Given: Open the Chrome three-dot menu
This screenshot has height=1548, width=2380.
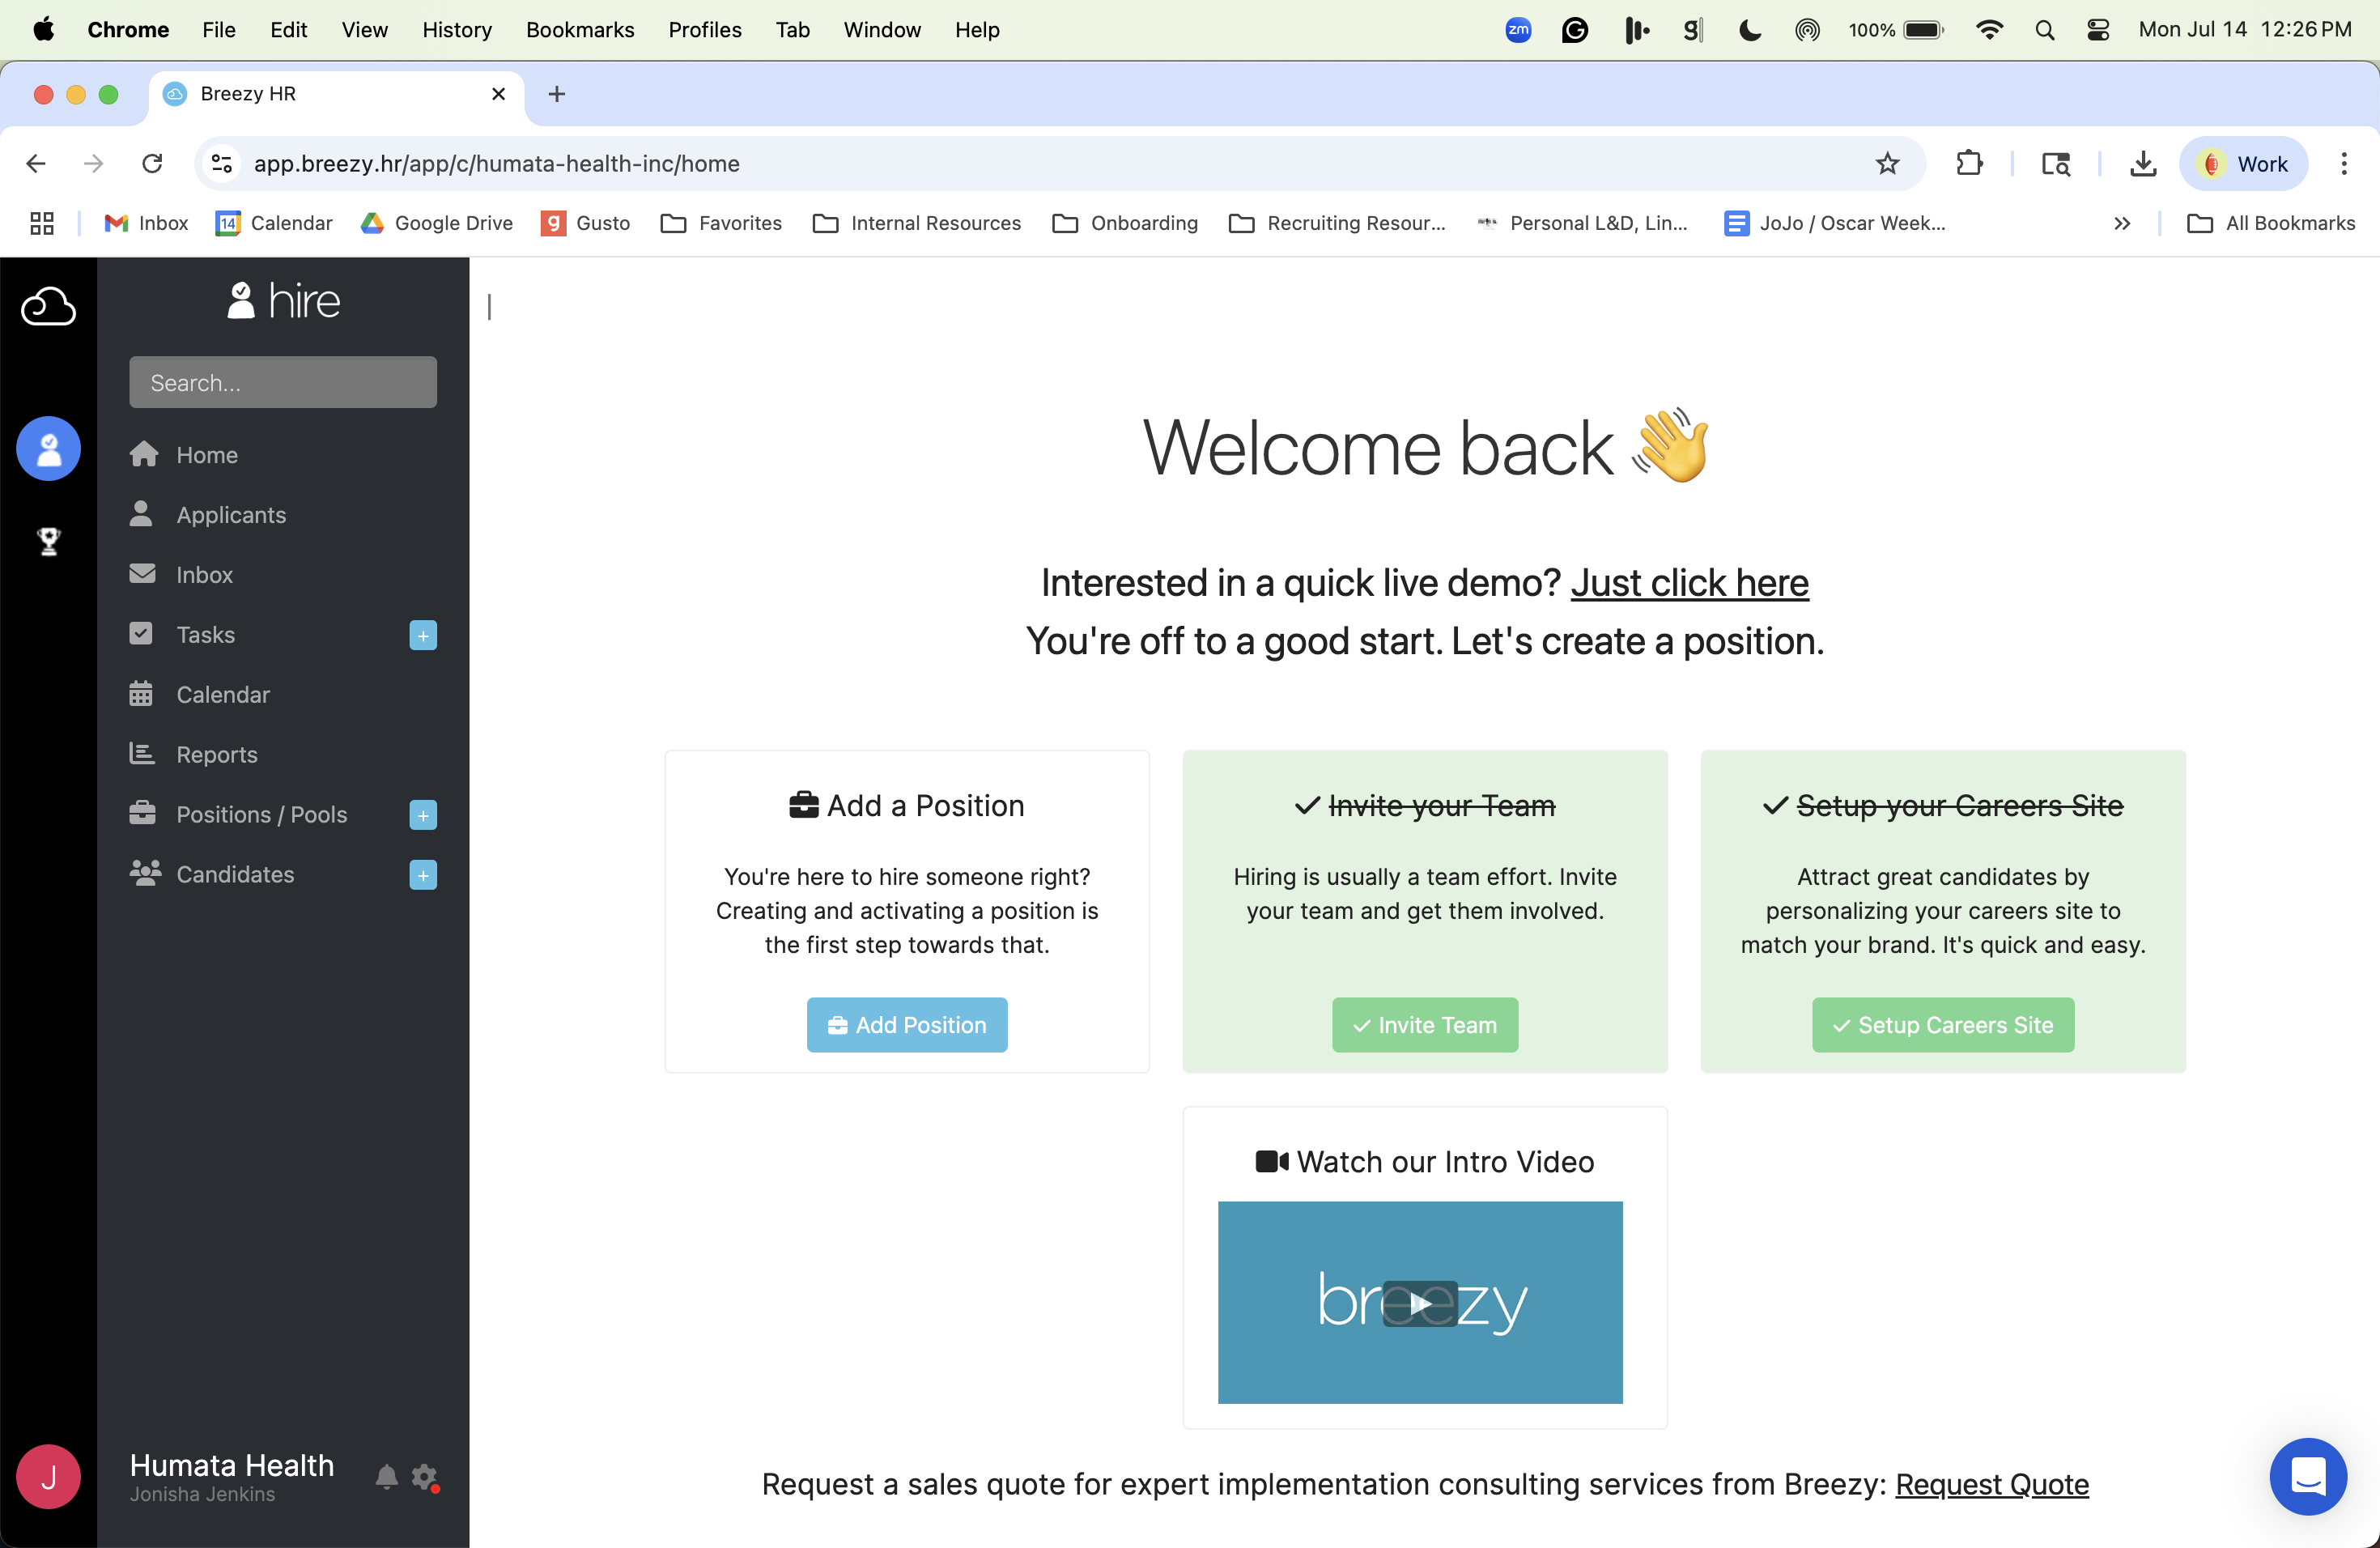Looking at the screenshot, I should pos(2344,164).
